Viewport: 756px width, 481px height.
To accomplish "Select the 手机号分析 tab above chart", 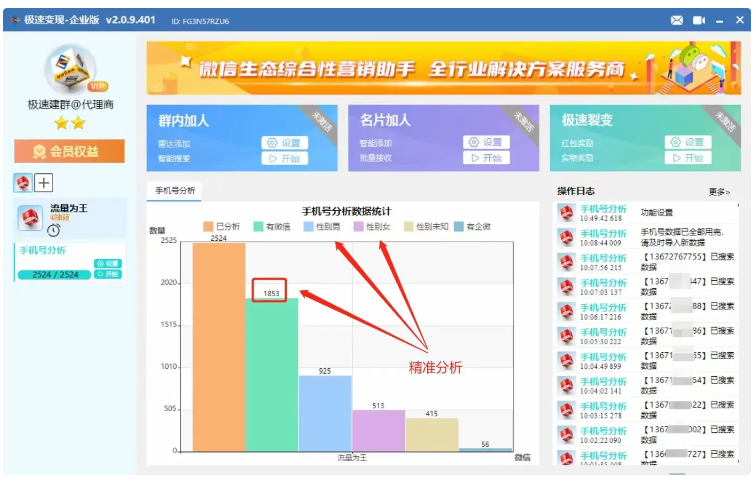I will (x=175, y=191).
